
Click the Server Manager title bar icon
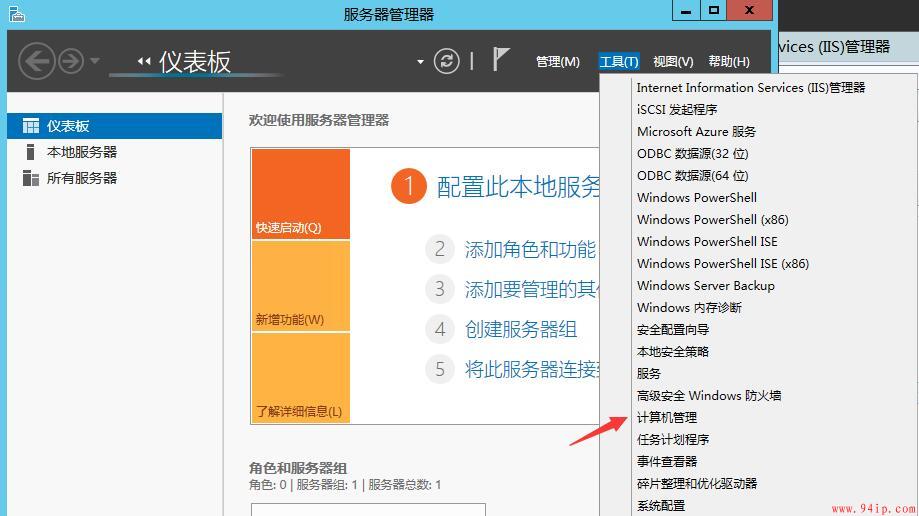pyautogui.click(x=17, y=13)
